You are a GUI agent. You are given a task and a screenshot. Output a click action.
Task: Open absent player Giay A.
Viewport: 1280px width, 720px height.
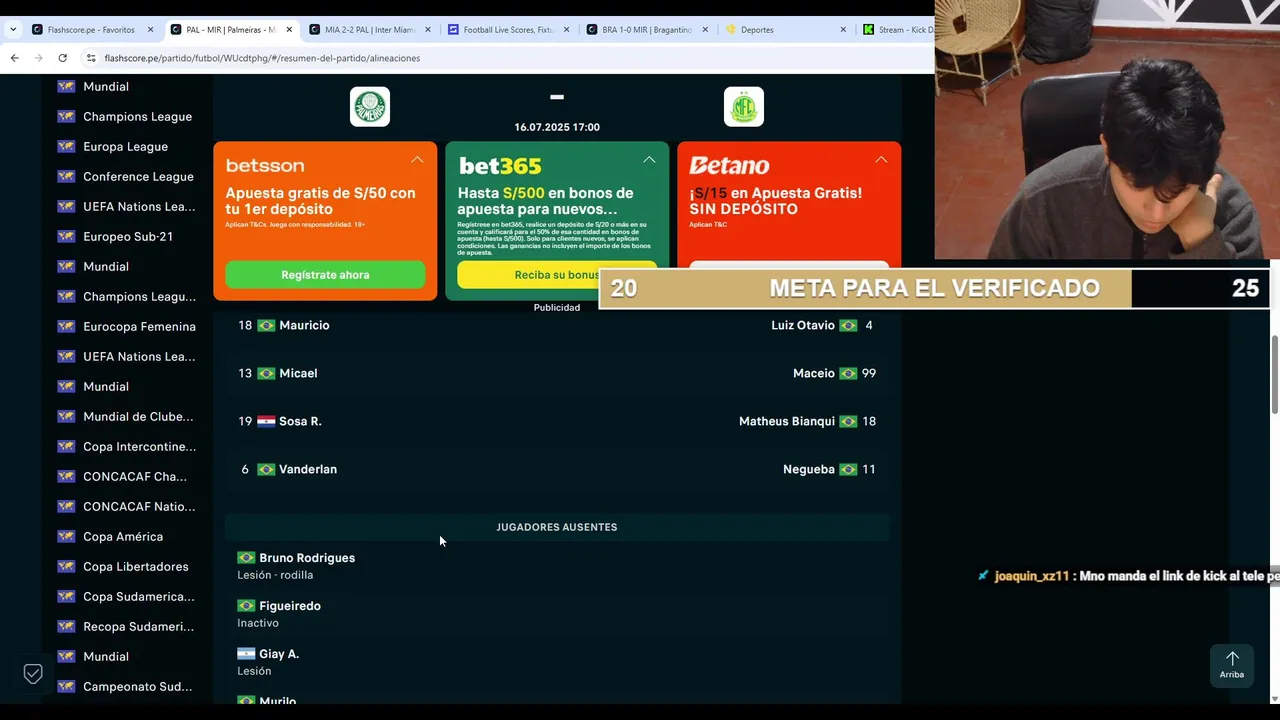coord(279,654)
